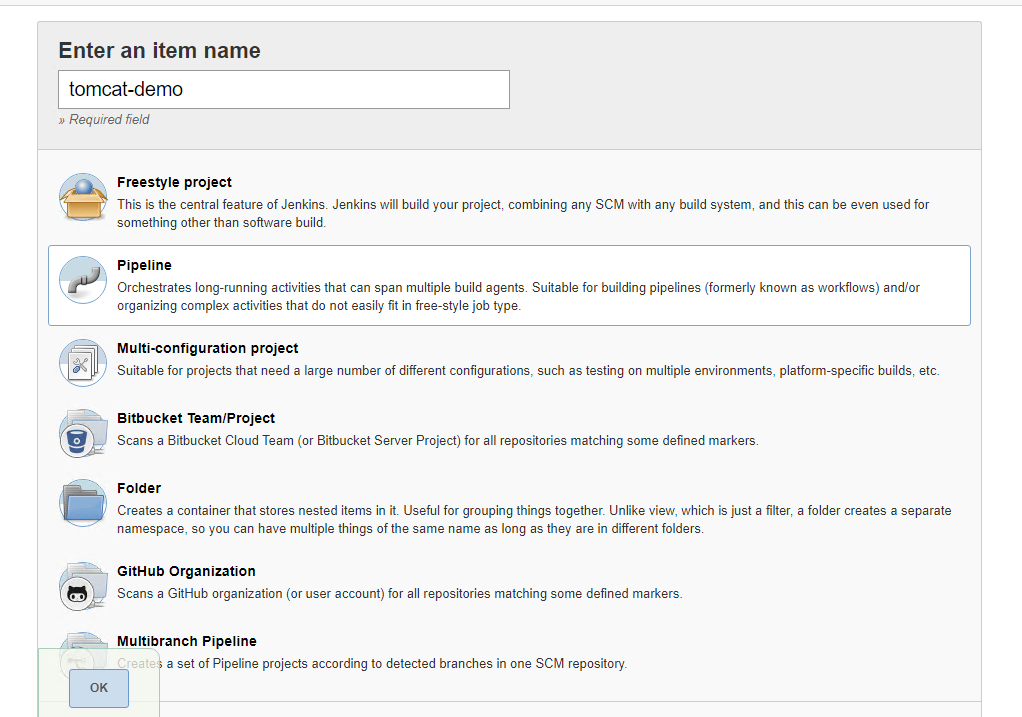Select the GitHub Organization title
1022x717 pixels.
click(186, 571)
